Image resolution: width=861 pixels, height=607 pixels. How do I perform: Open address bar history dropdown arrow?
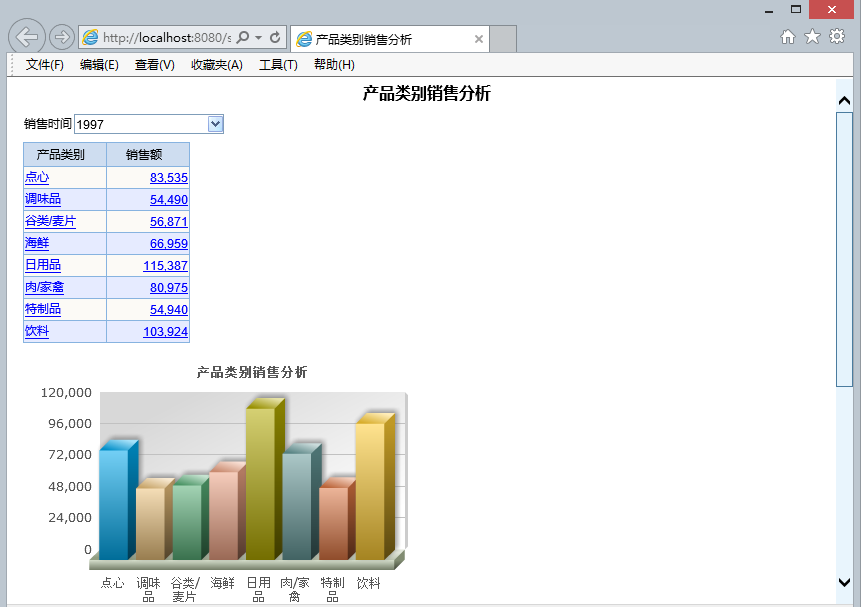pyautogui.click(x=259, y=38)
